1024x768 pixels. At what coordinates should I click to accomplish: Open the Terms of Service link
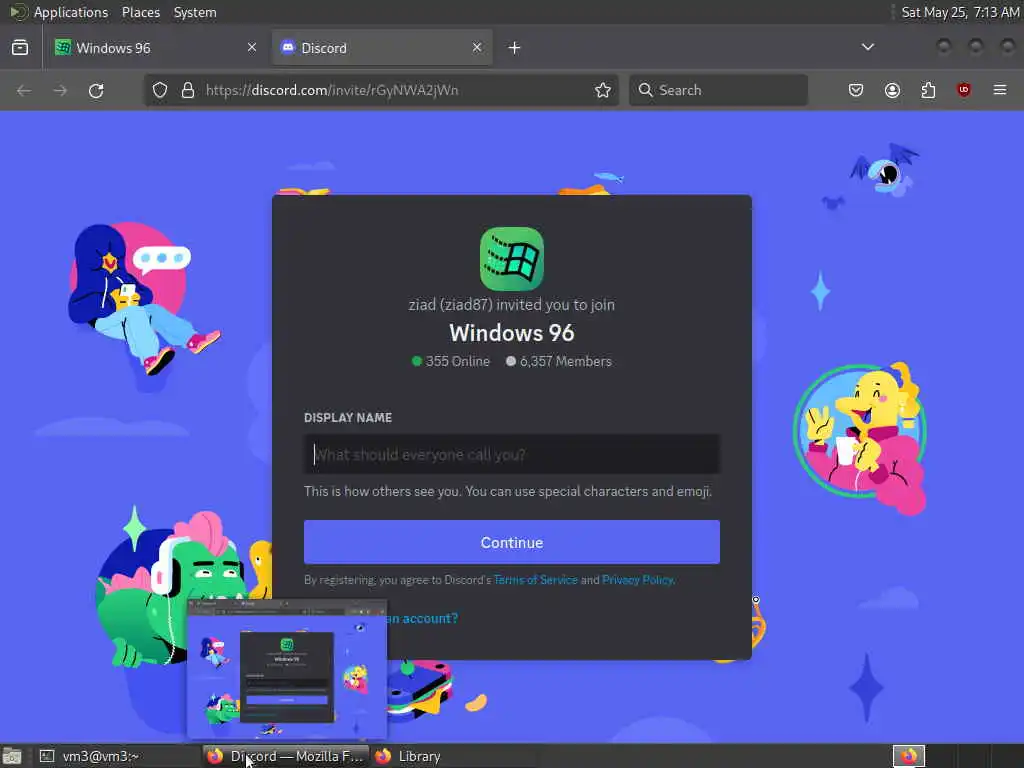point(536,580)
